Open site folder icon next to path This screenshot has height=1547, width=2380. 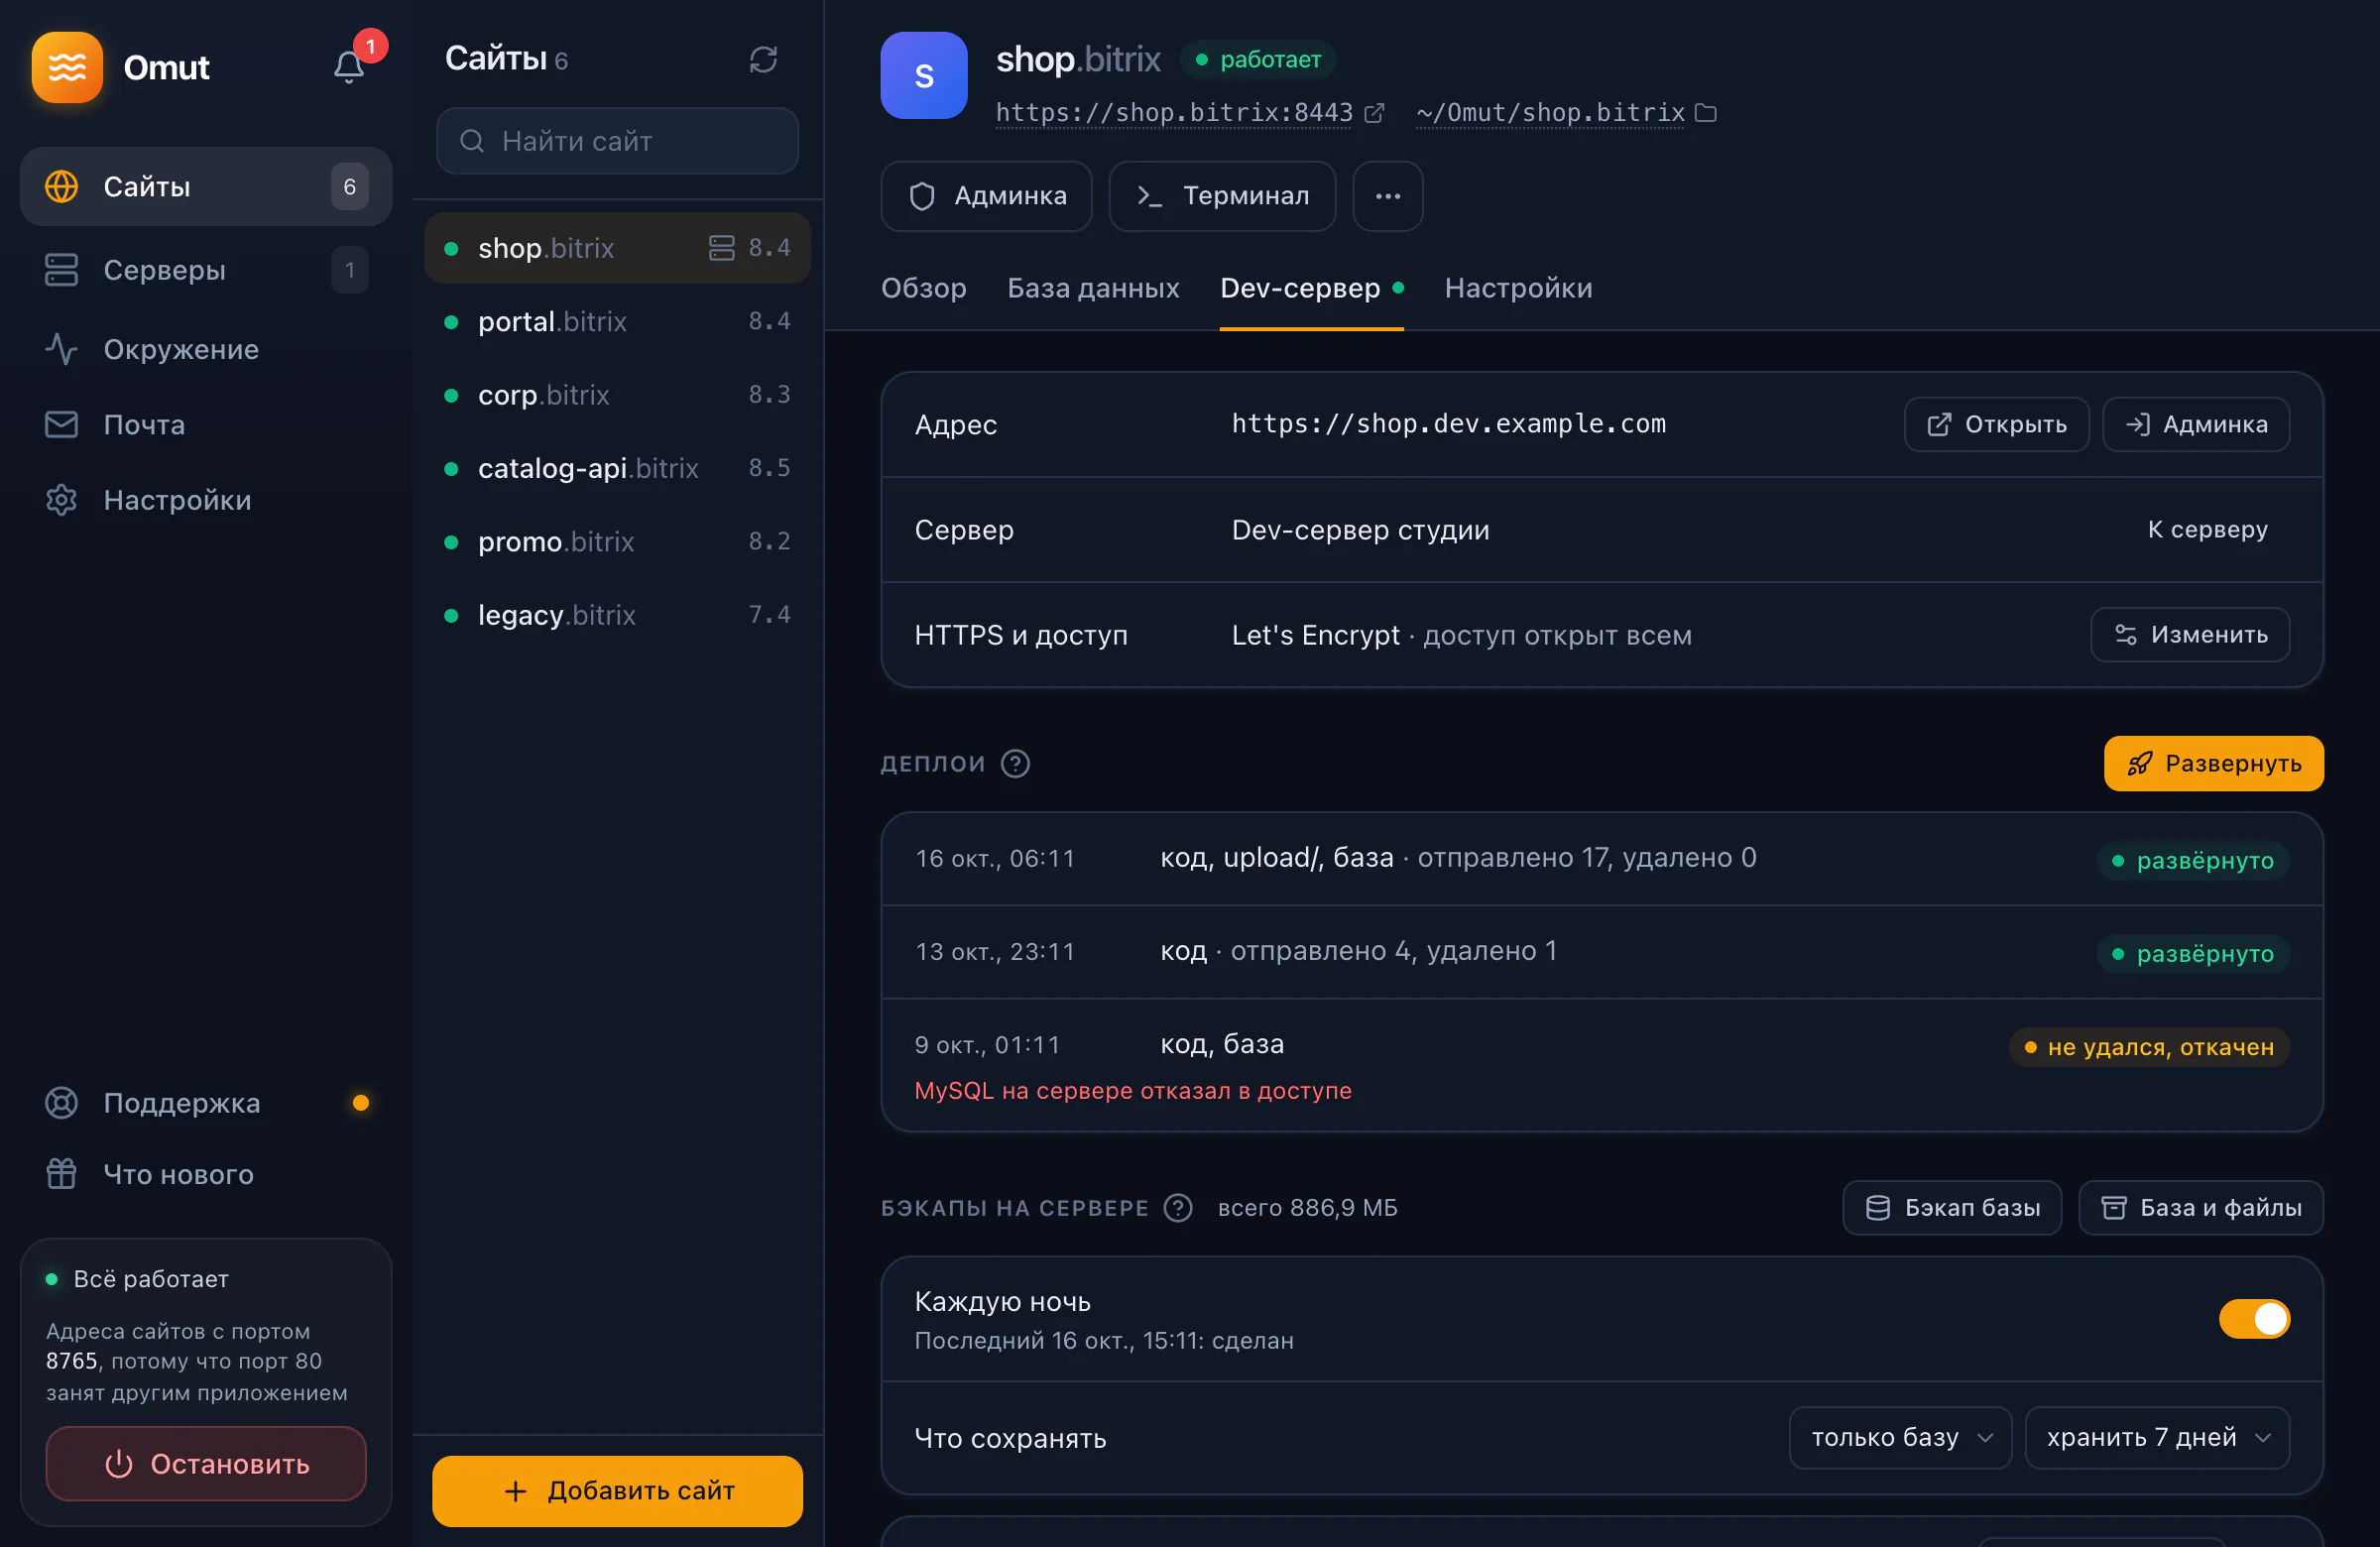point(1706,113)
